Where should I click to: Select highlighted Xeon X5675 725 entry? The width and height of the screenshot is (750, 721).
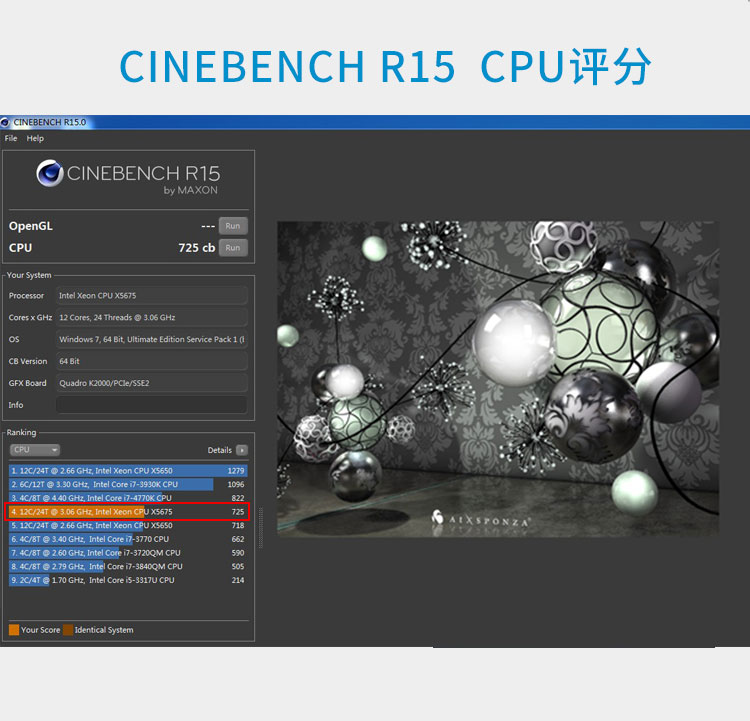pyautogui.click(x=128, y=512)
